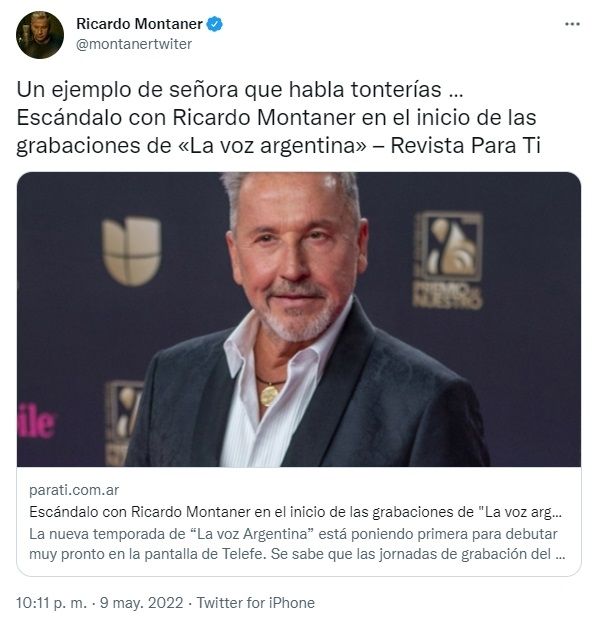
Task: Open the Ricardo Montaner display name link
Action: pos(139,24)
